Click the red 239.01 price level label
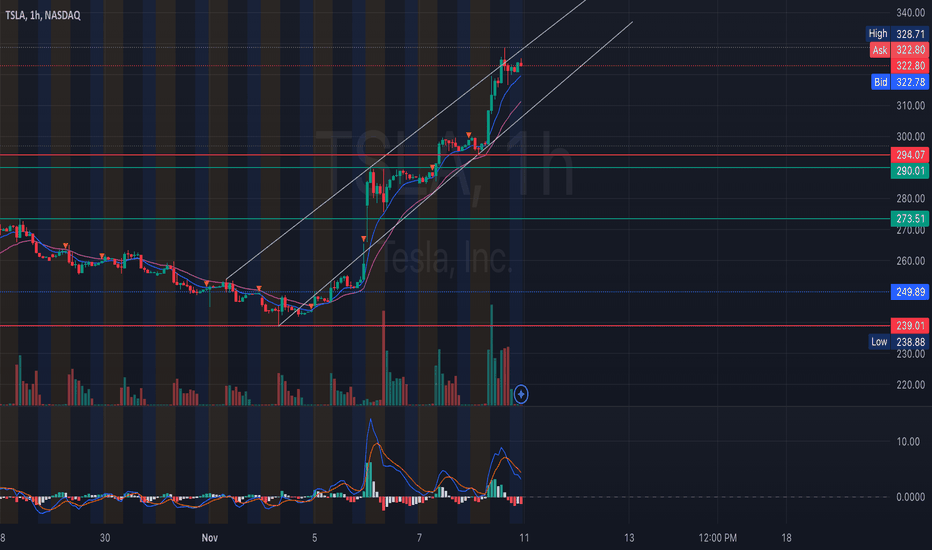Image resolution: width=932 pixels, height=550 pixels. (910, 326)
